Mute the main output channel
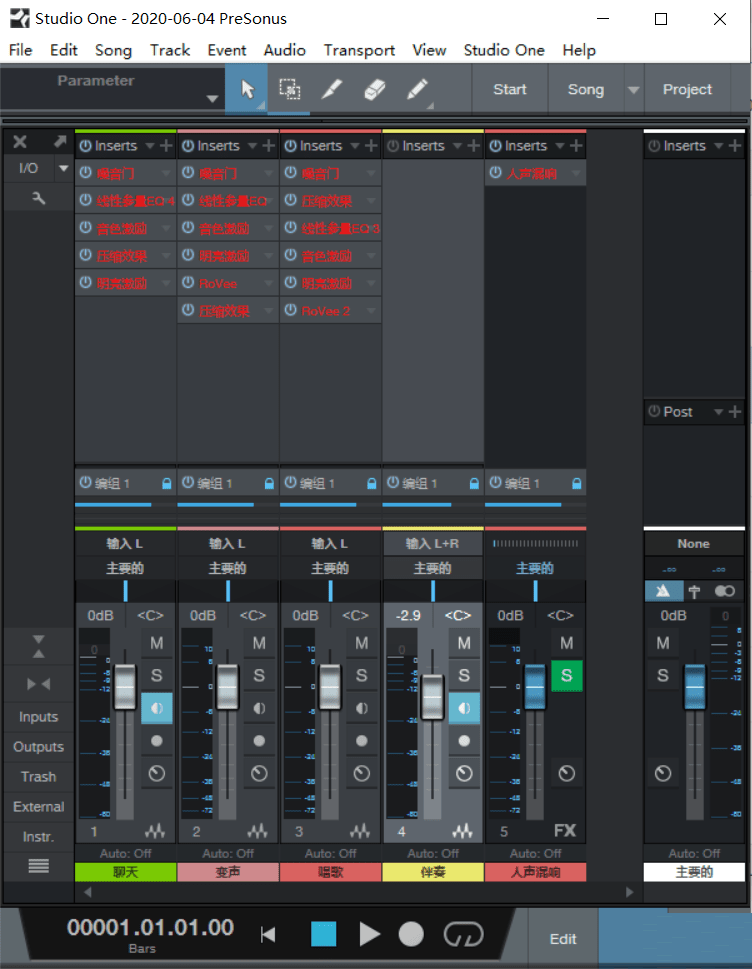The height and width of the screenshot is (969, 752). pos(663,643)
